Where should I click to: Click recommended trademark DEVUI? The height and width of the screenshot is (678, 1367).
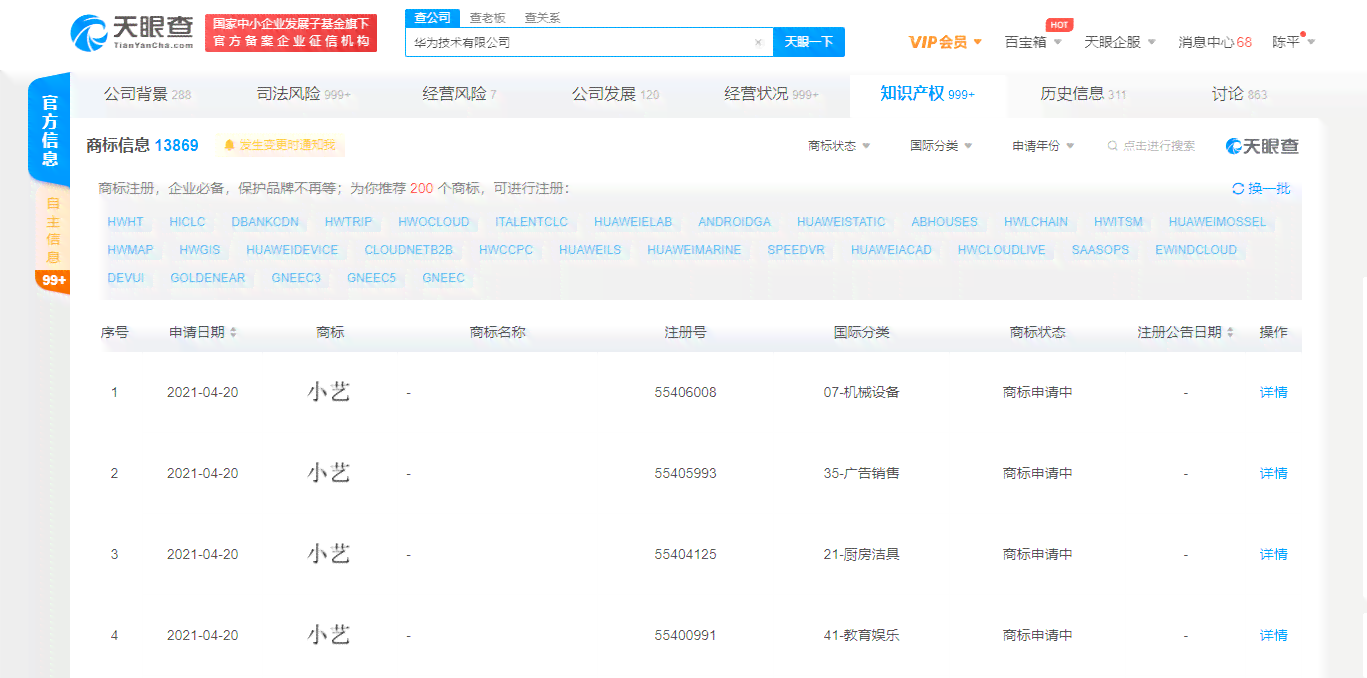(x=125, y=278)
